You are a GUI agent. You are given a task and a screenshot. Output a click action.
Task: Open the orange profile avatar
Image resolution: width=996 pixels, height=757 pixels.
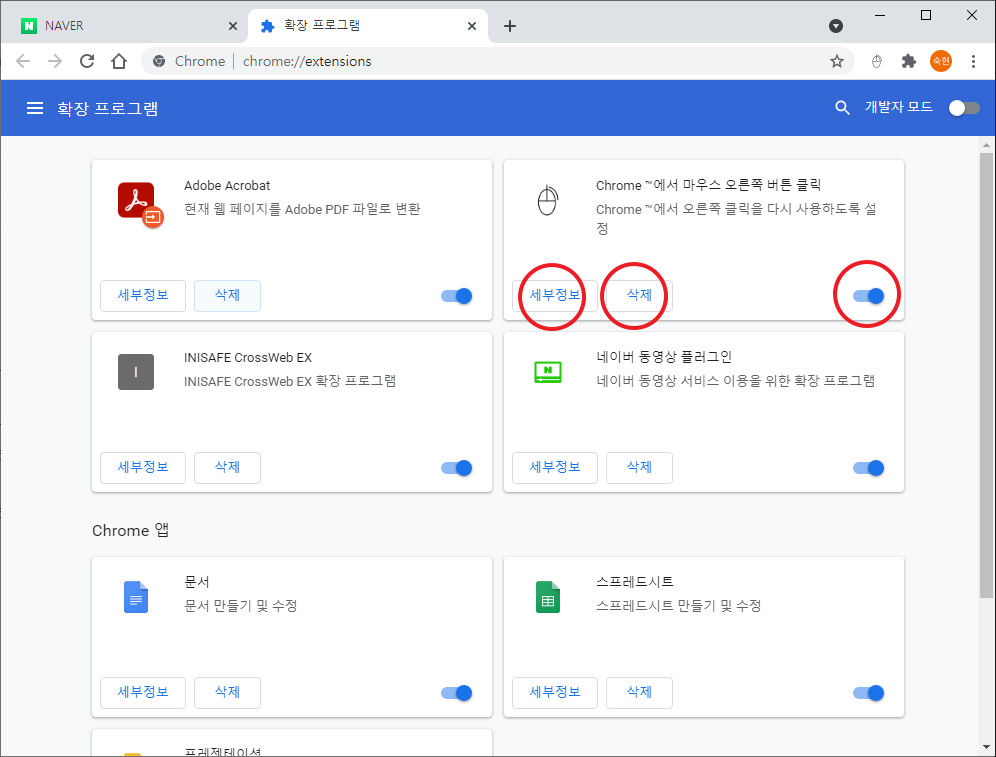pos(941,61)
